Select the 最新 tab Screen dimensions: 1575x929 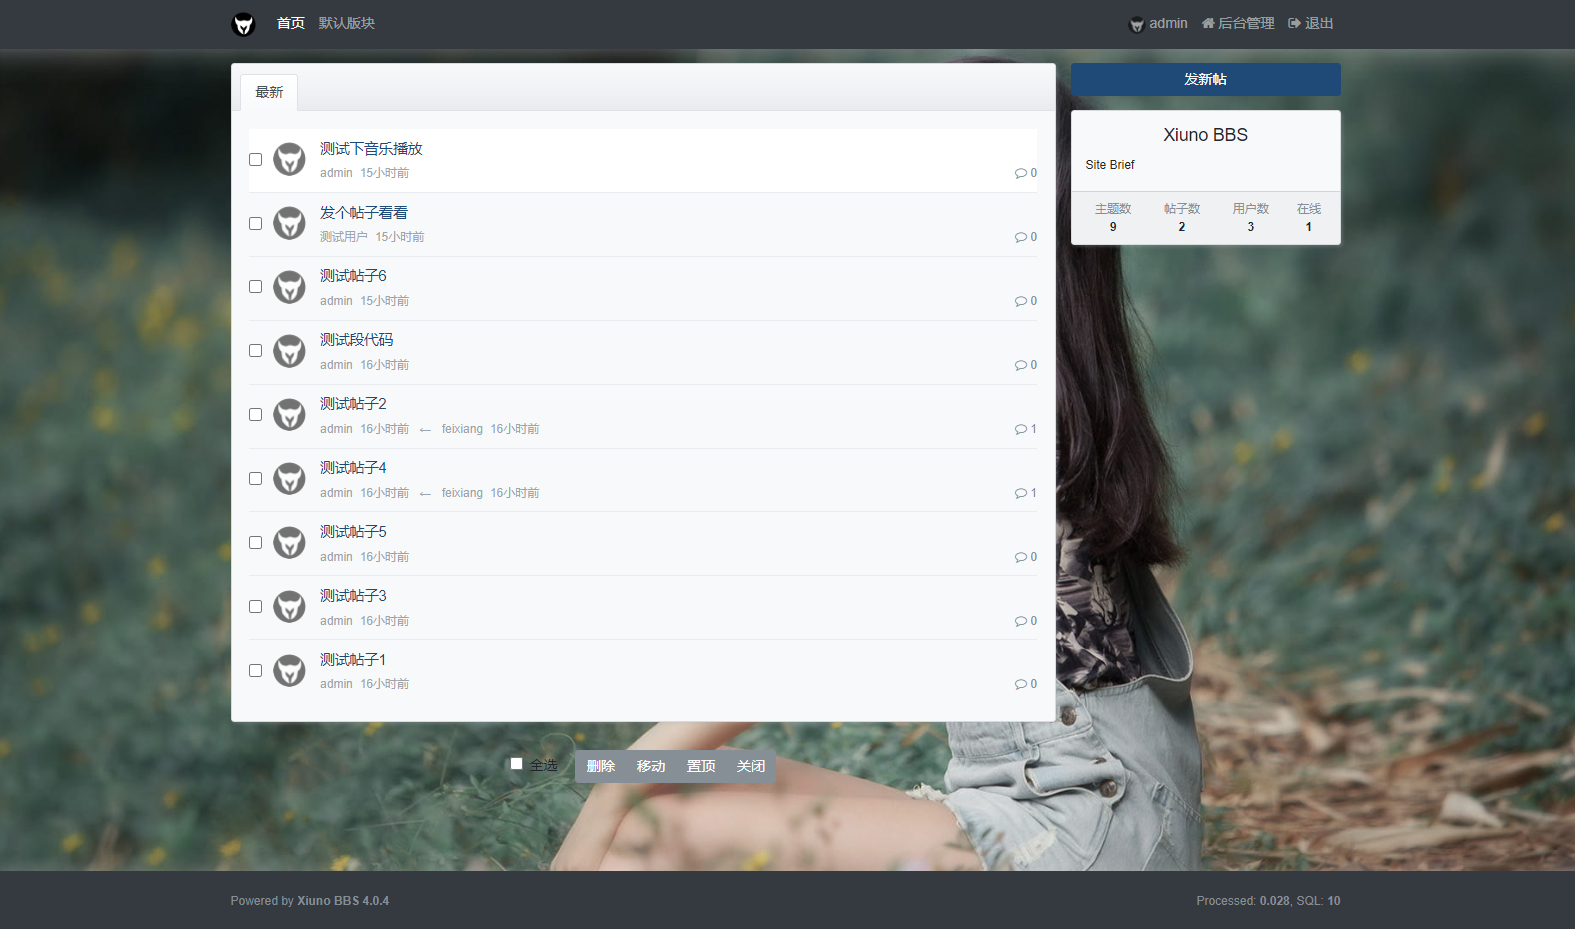(269, 92)
